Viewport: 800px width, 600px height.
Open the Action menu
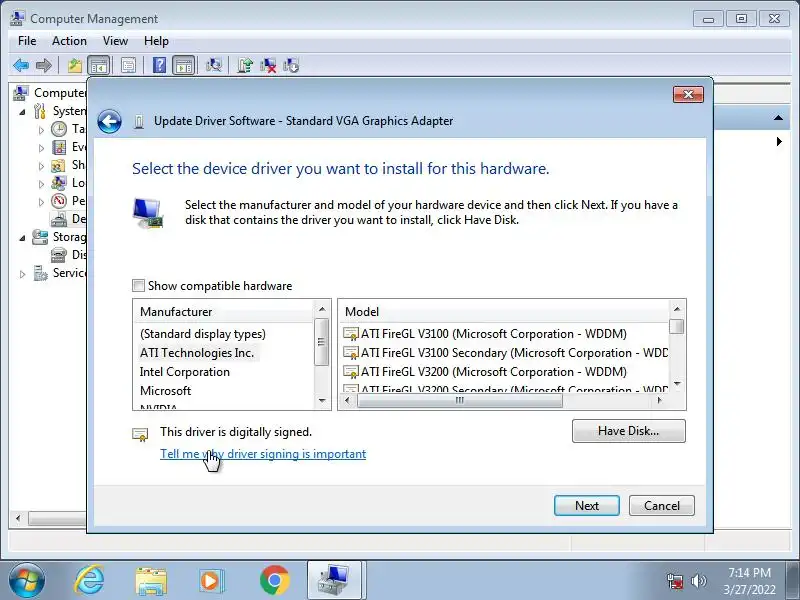[x=69, y=41]
